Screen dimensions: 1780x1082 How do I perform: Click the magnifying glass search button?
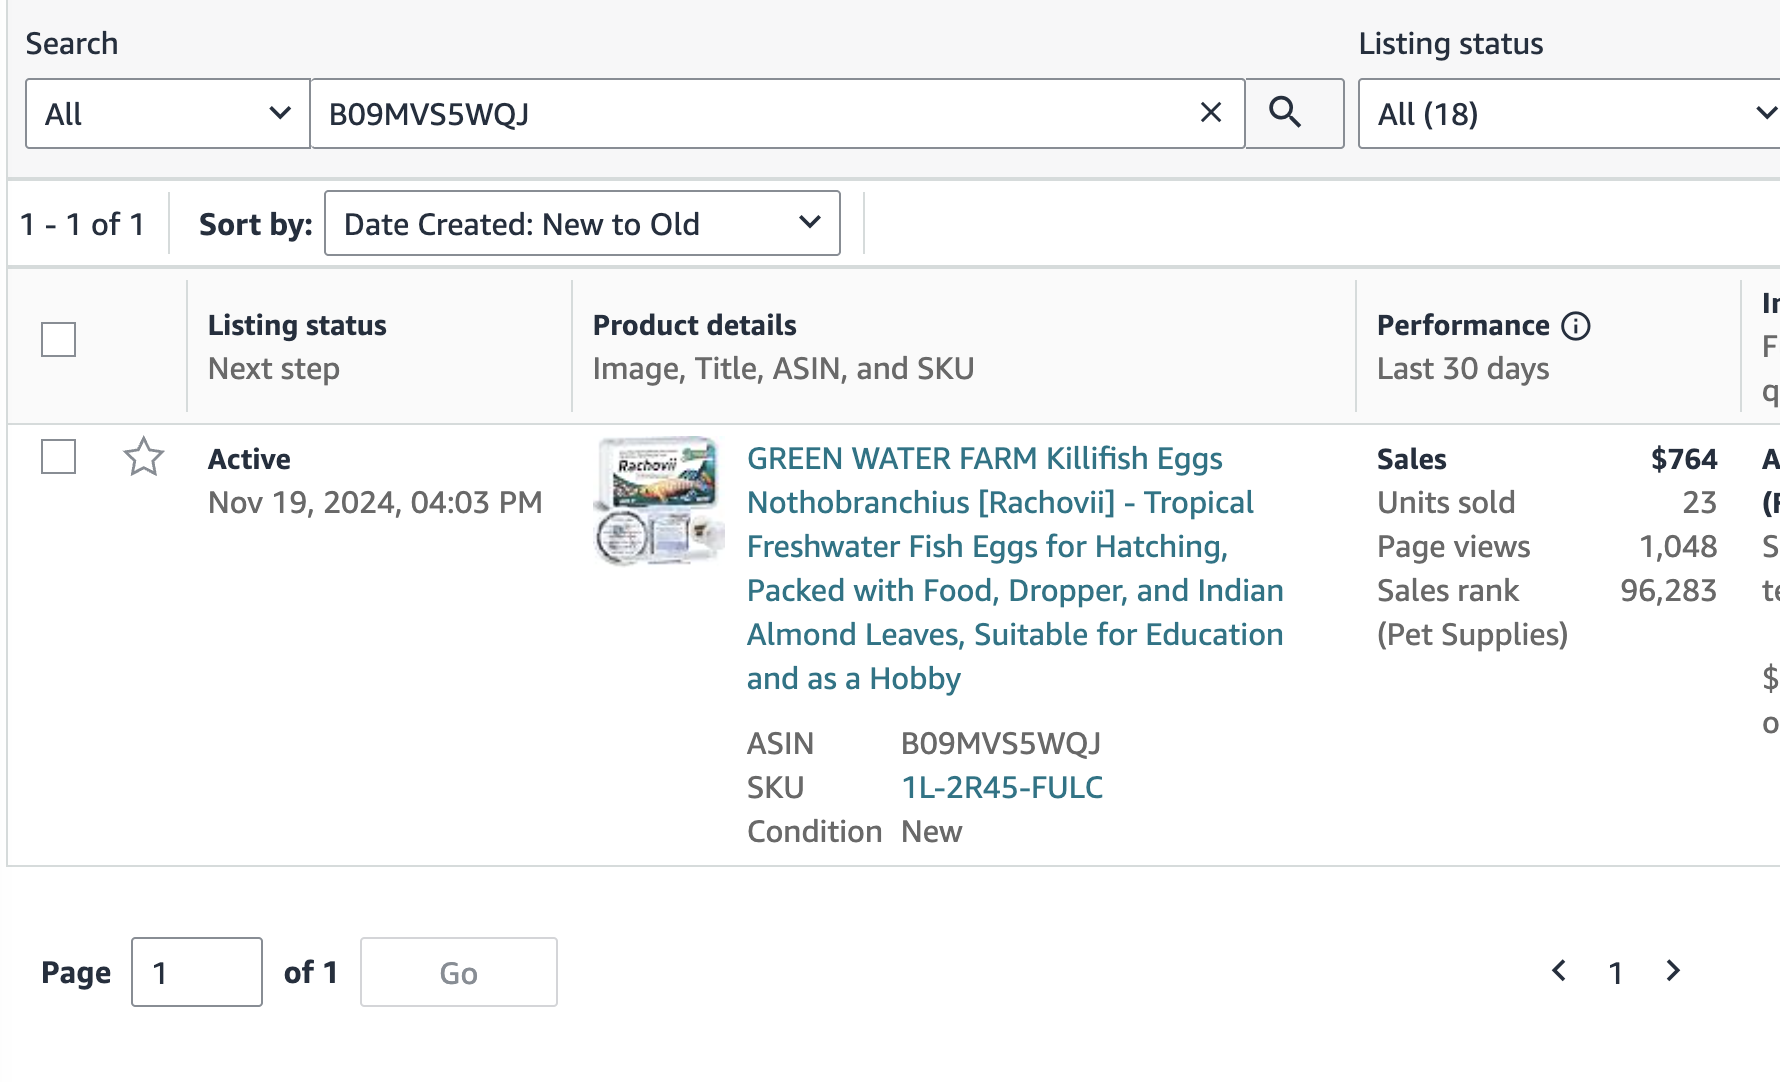(1294, 113)
